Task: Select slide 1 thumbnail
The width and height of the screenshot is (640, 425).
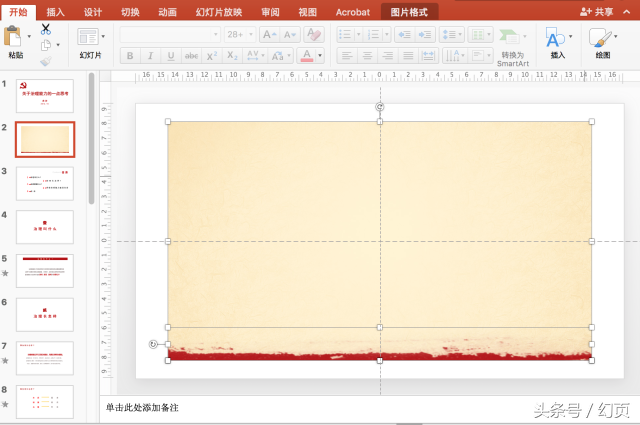Action: coord(45,96)
